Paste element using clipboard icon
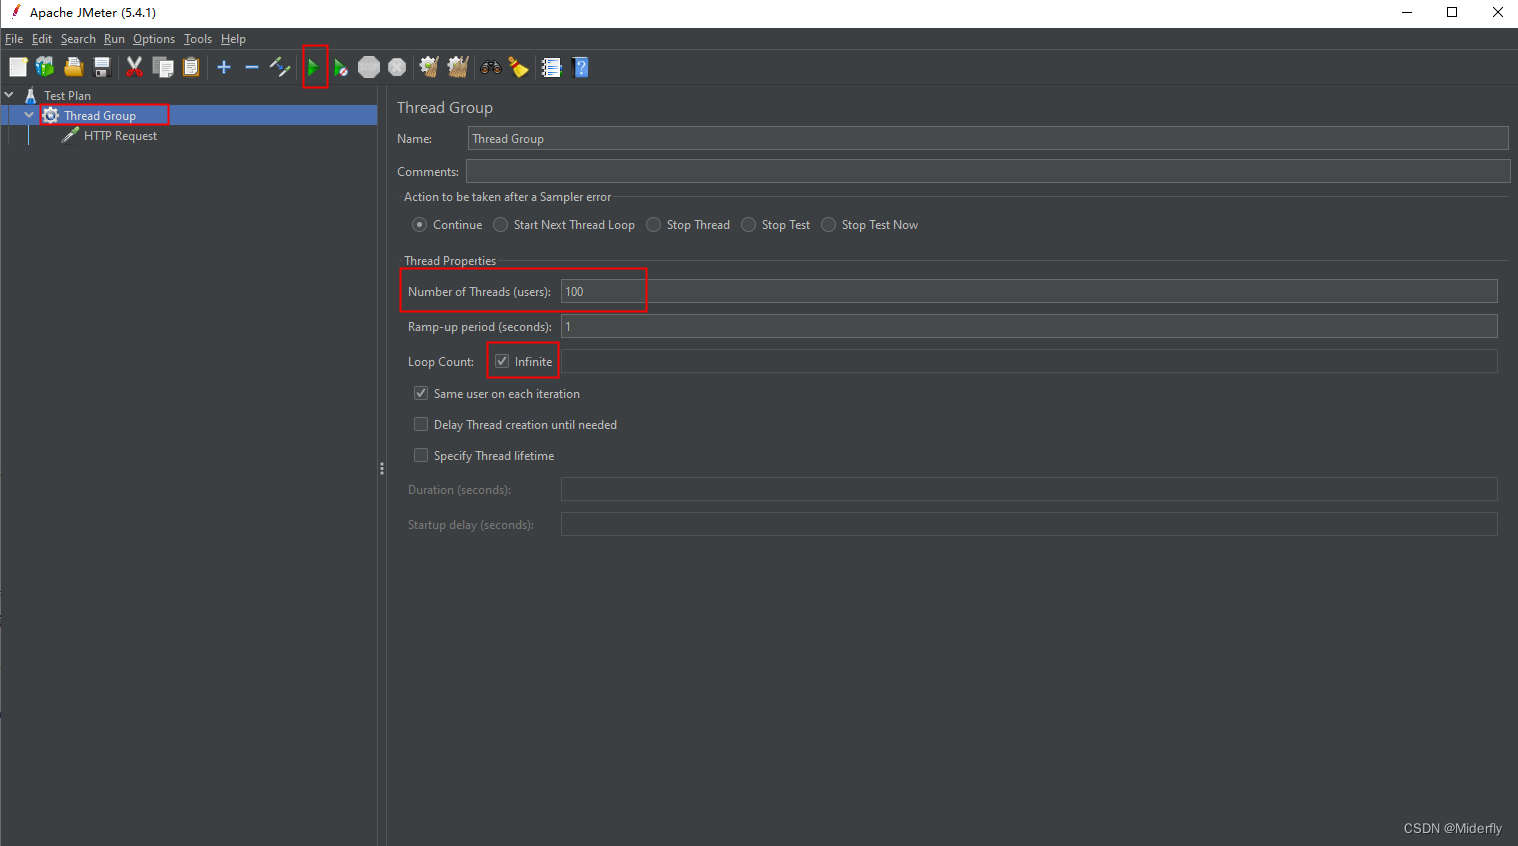The height and width of the screenshot is (846, 1518). (x=191, y=67)
